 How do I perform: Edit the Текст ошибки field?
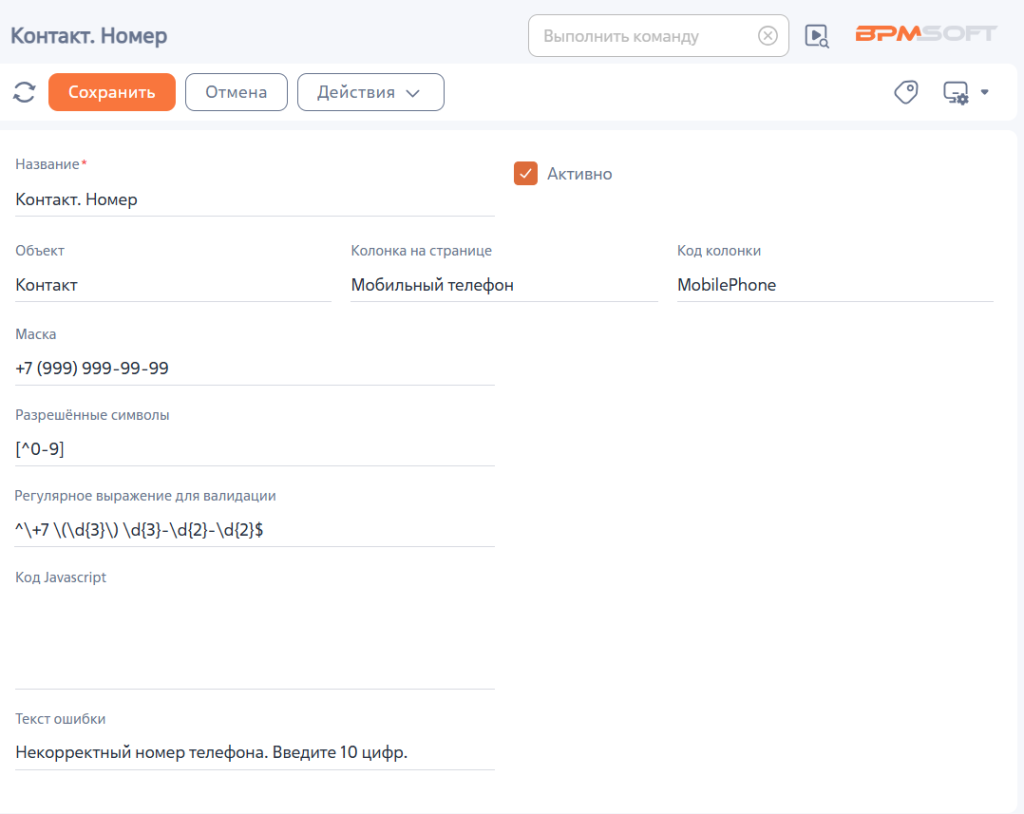pyautogui.click(x=255, y=753)
